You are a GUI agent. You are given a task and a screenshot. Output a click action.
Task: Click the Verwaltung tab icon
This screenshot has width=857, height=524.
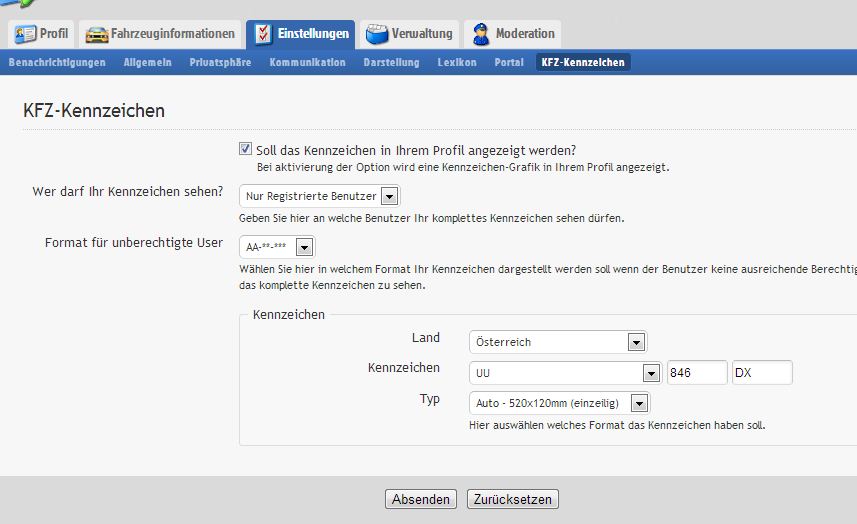tap(377, 34)
